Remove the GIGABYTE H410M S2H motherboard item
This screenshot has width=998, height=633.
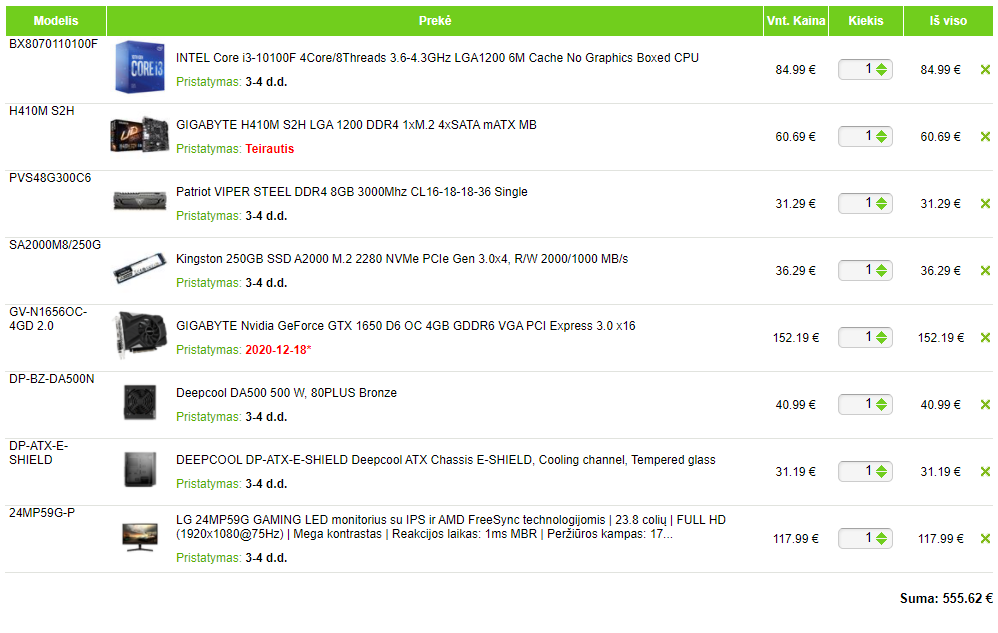coord(985,137)
